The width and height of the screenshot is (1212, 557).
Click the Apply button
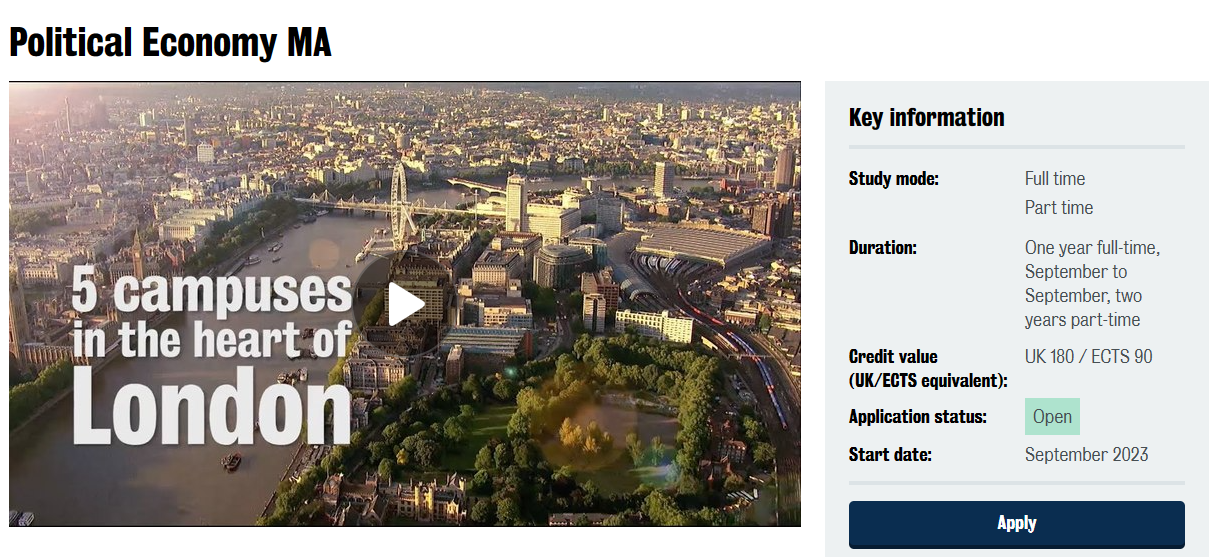pos(1016,524)
